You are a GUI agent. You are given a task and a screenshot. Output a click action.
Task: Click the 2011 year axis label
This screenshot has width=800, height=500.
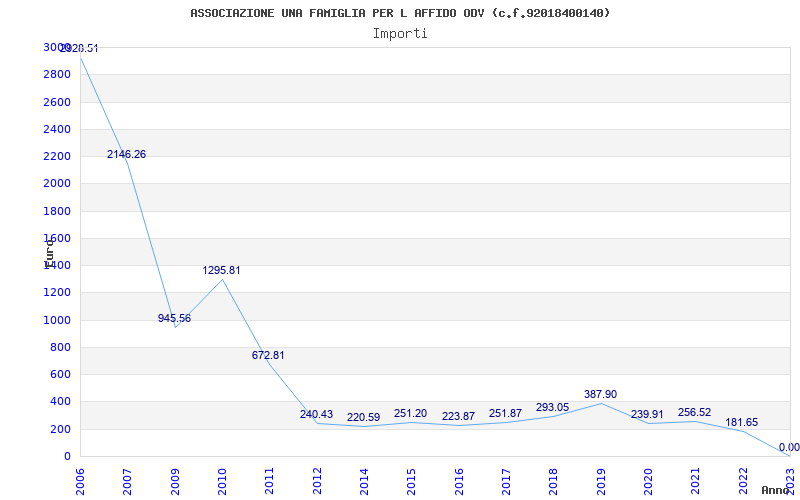[269, 481]
